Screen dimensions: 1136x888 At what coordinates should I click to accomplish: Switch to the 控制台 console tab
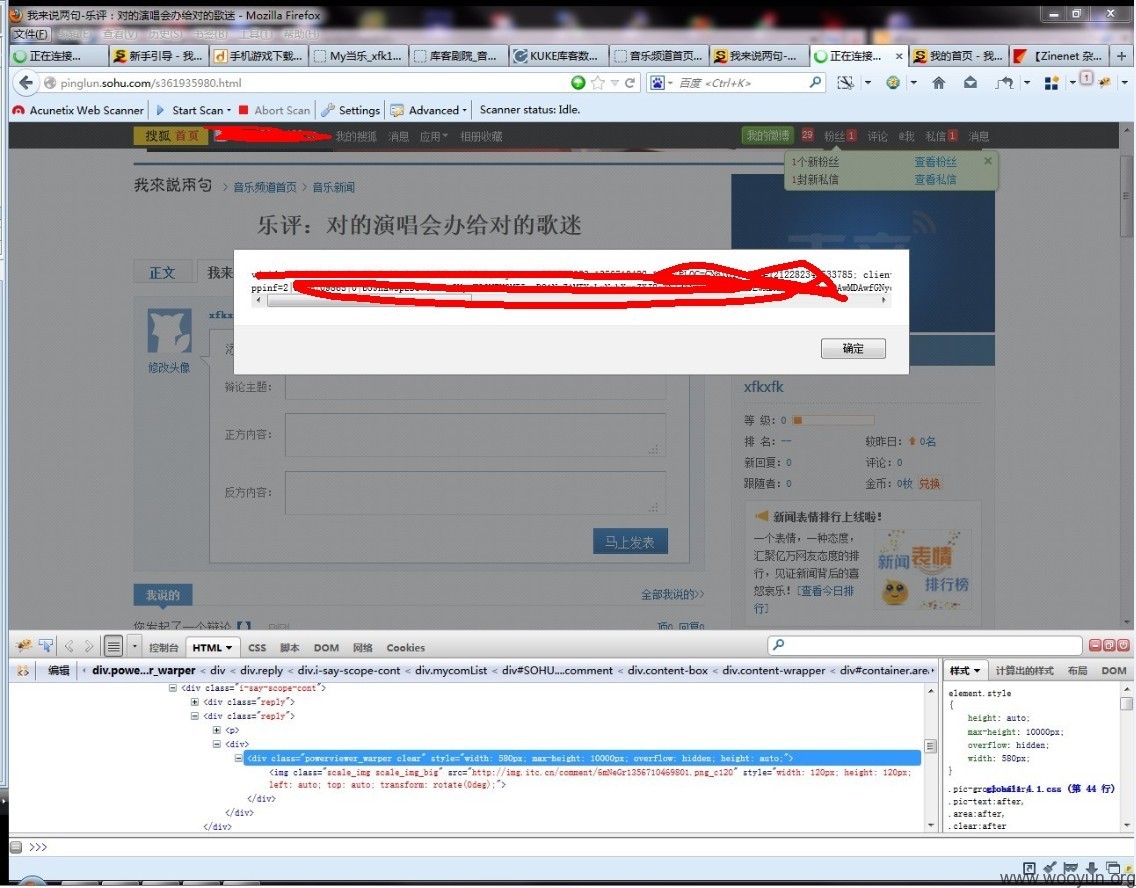(x=163, y=648)
